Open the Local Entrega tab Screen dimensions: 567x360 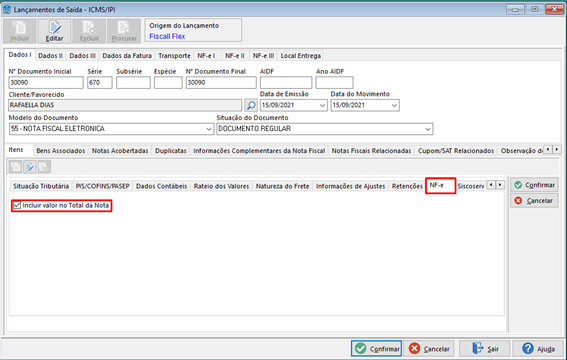tap(301, 56)
